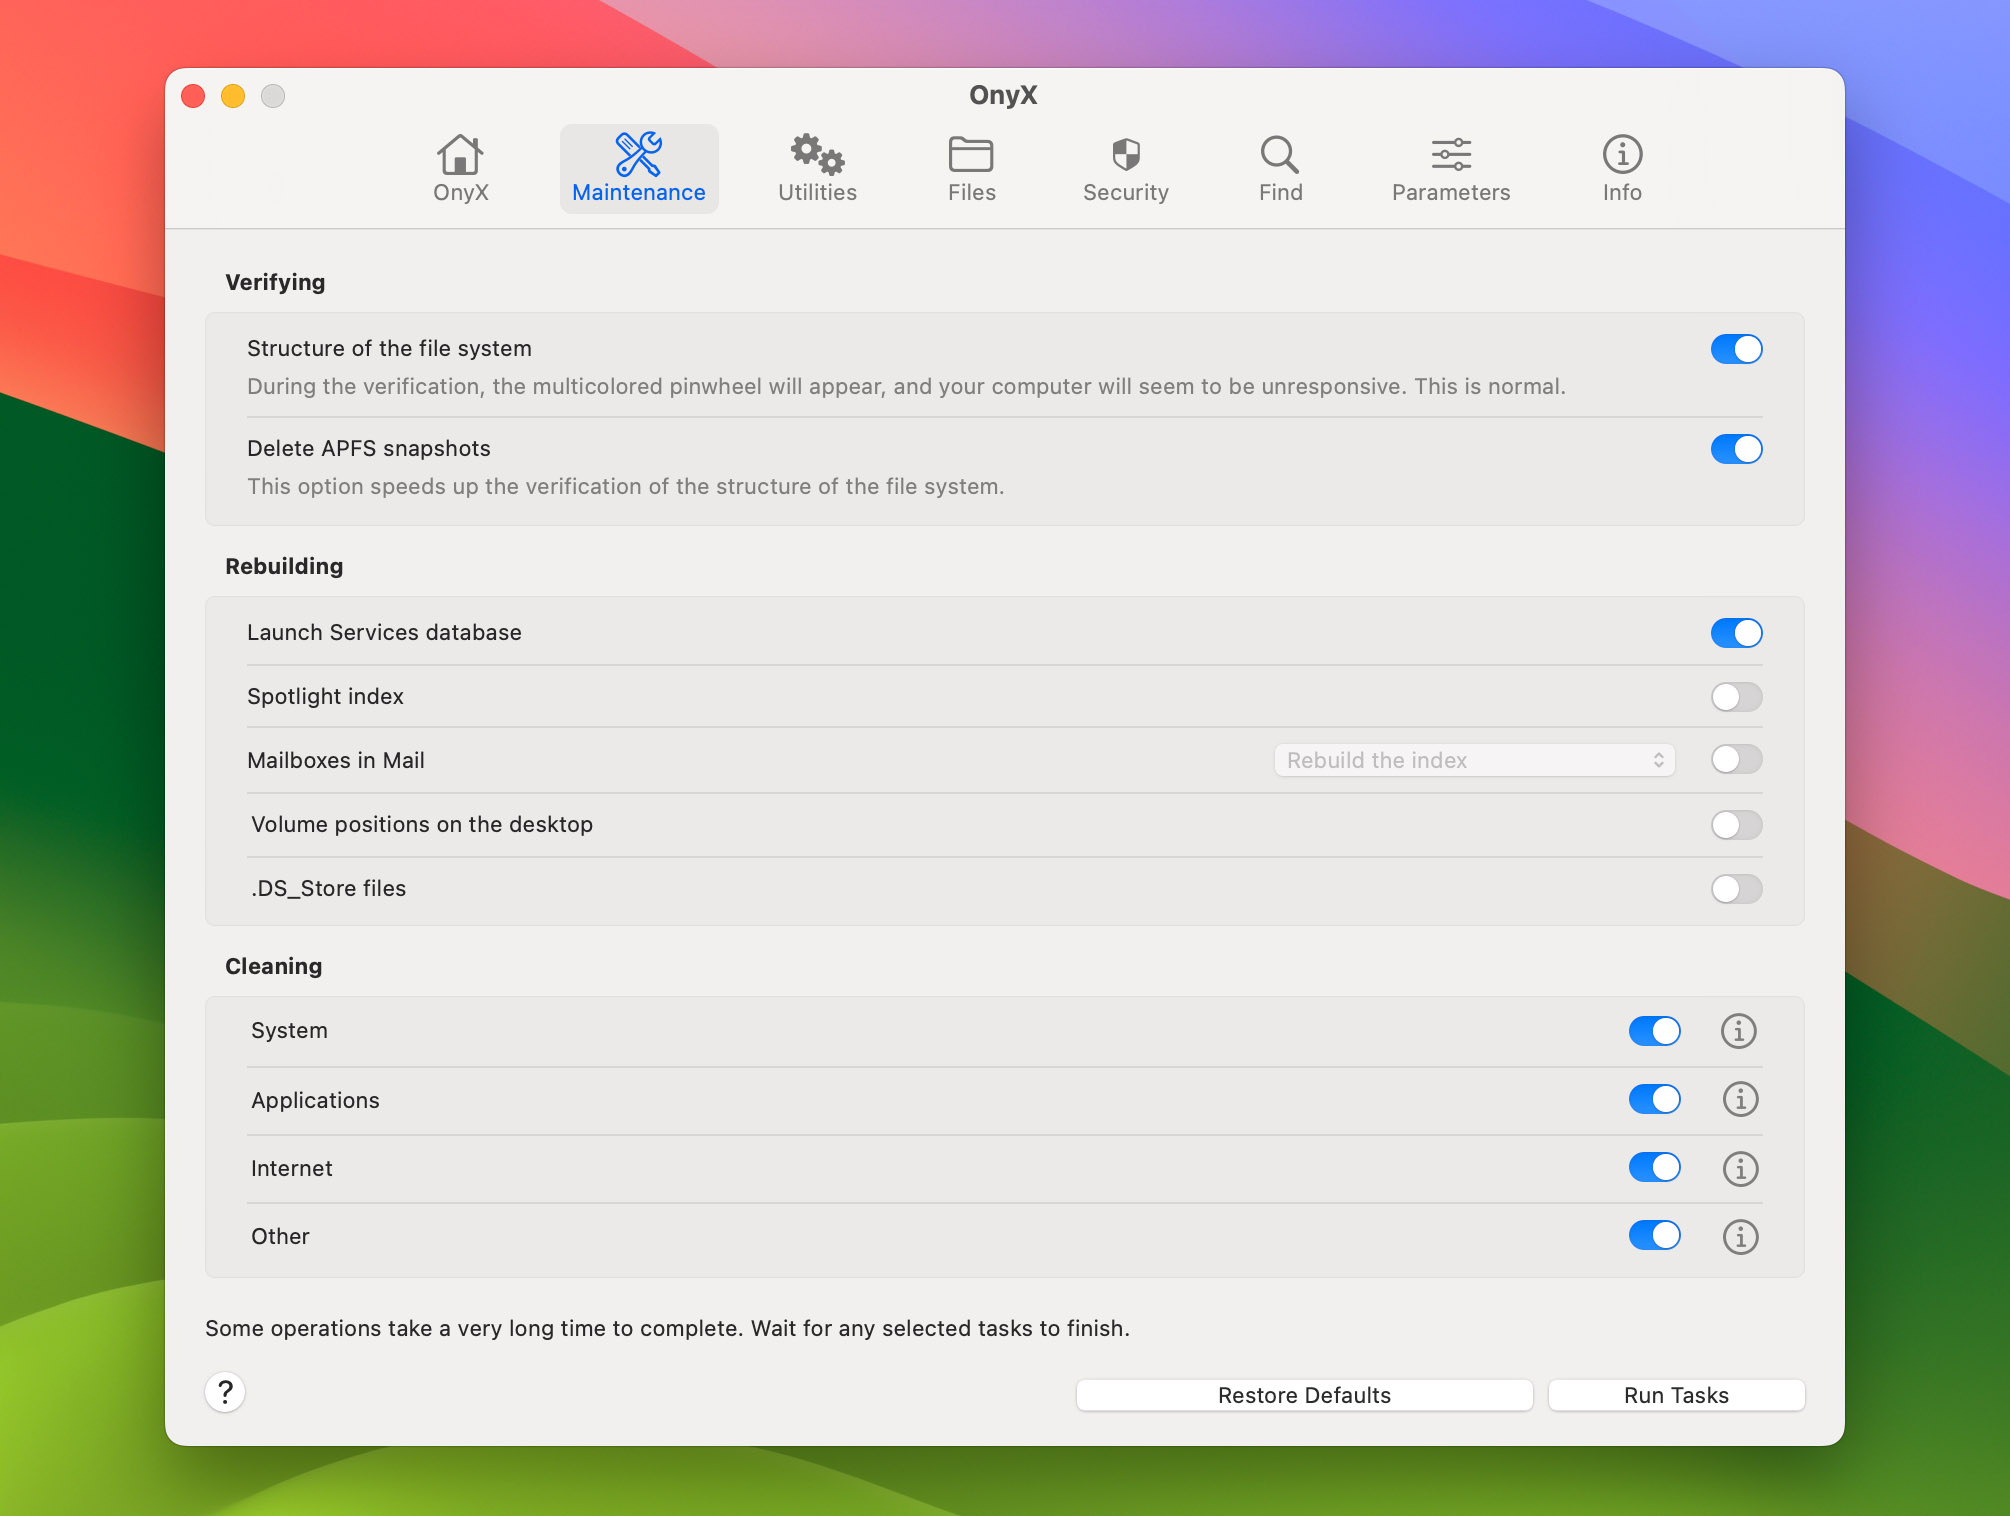Minimize the OnyX window with yellow button
This screenshot has height=1516, width=2010.
point(233,96)
